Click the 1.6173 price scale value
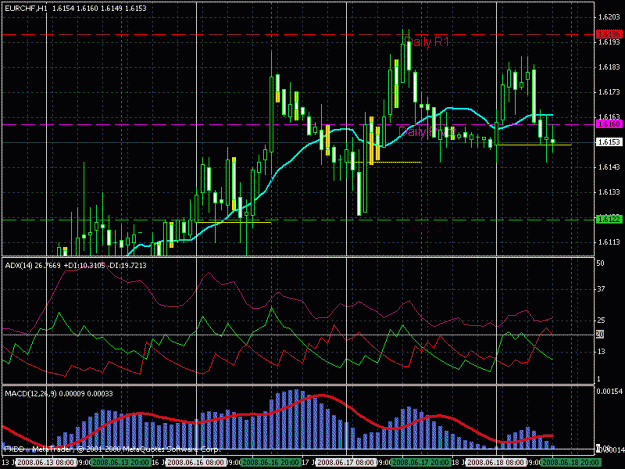Image resolution: width=625 pixels, height=469 pixels. tap(609, 92)
